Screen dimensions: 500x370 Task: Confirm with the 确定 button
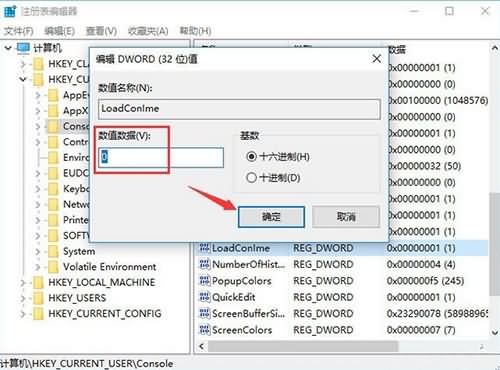(271, 217)
